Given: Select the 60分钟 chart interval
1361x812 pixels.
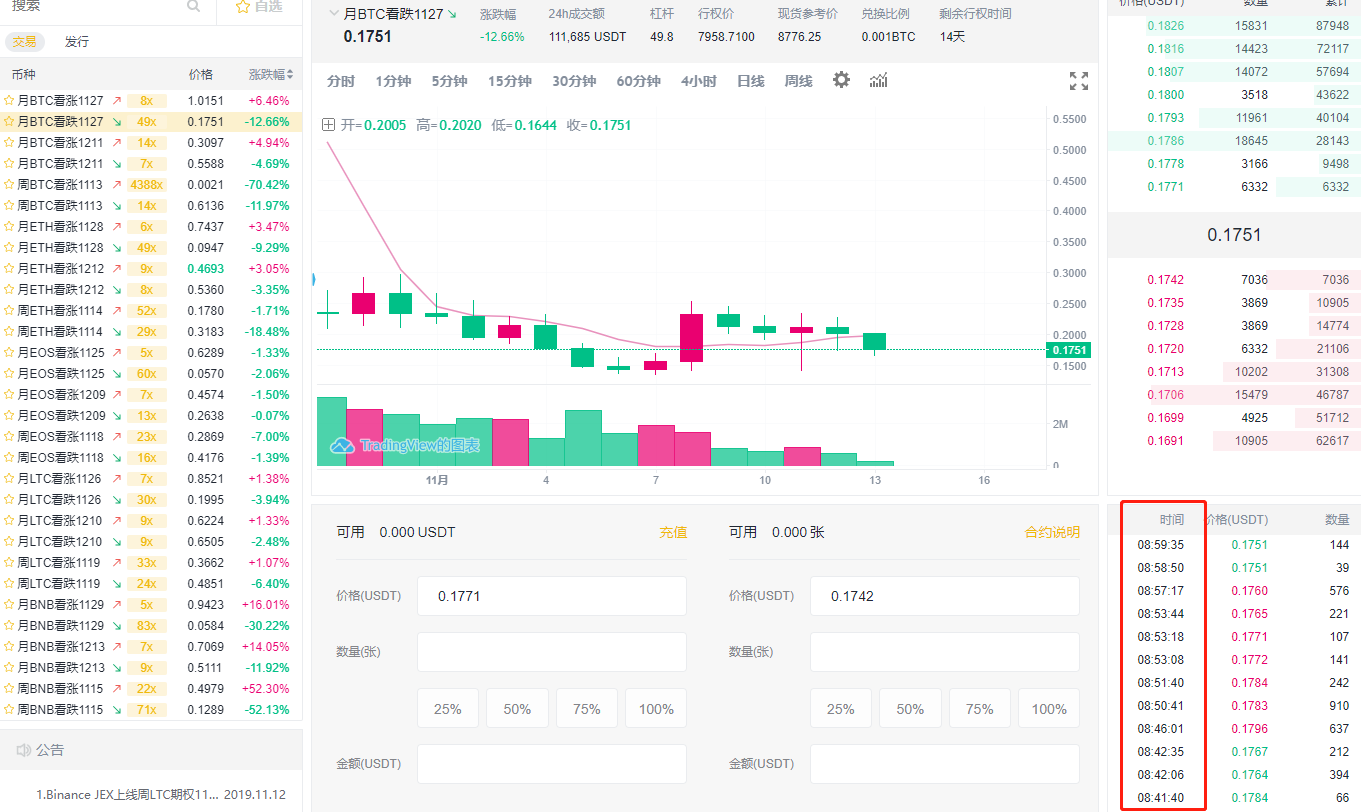Looking at the screenshot, I should pyautogui.click(x=639, y=81).
